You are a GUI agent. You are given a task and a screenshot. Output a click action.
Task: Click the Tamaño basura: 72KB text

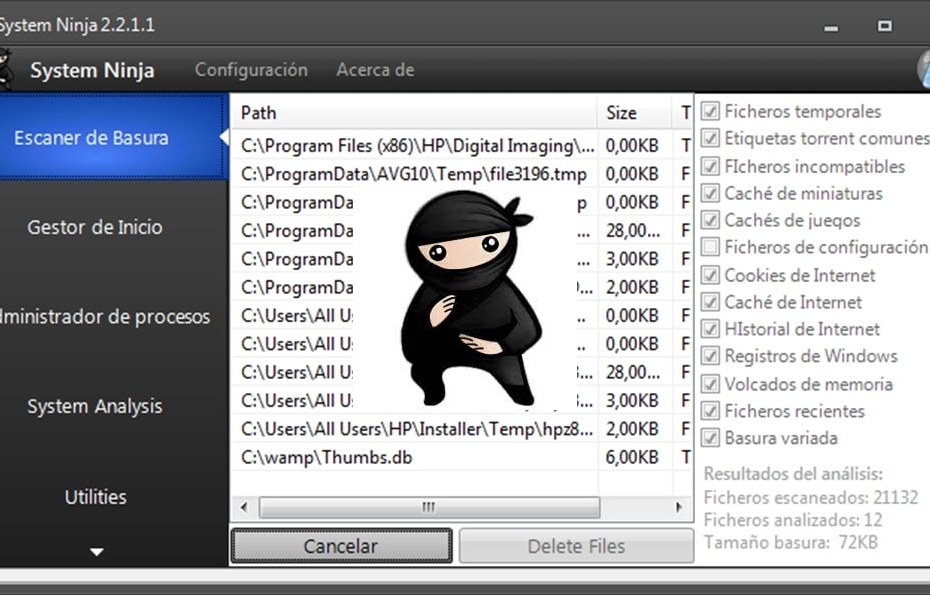pos(791,542)
